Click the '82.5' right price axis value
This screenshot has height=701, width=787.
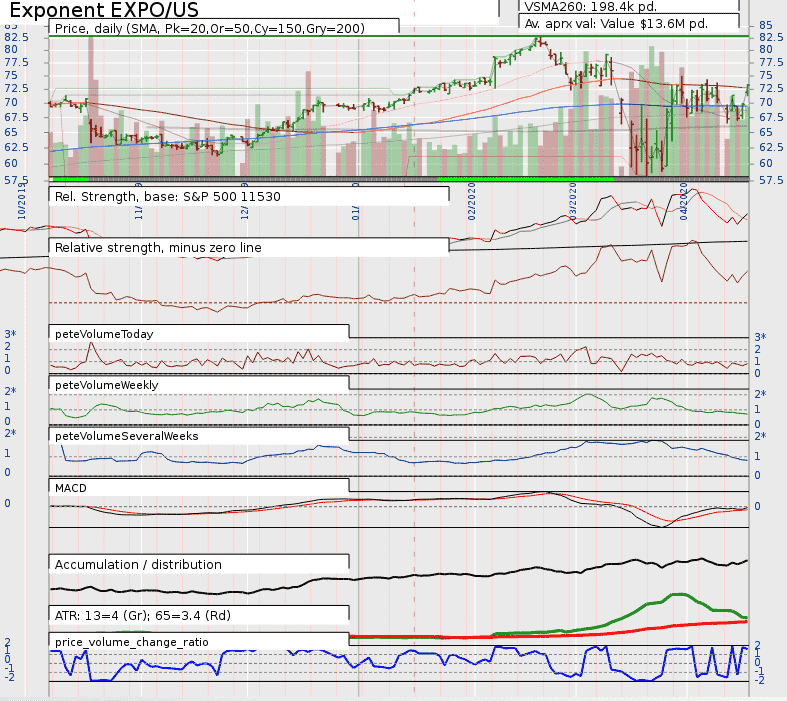tap(771, 37)
